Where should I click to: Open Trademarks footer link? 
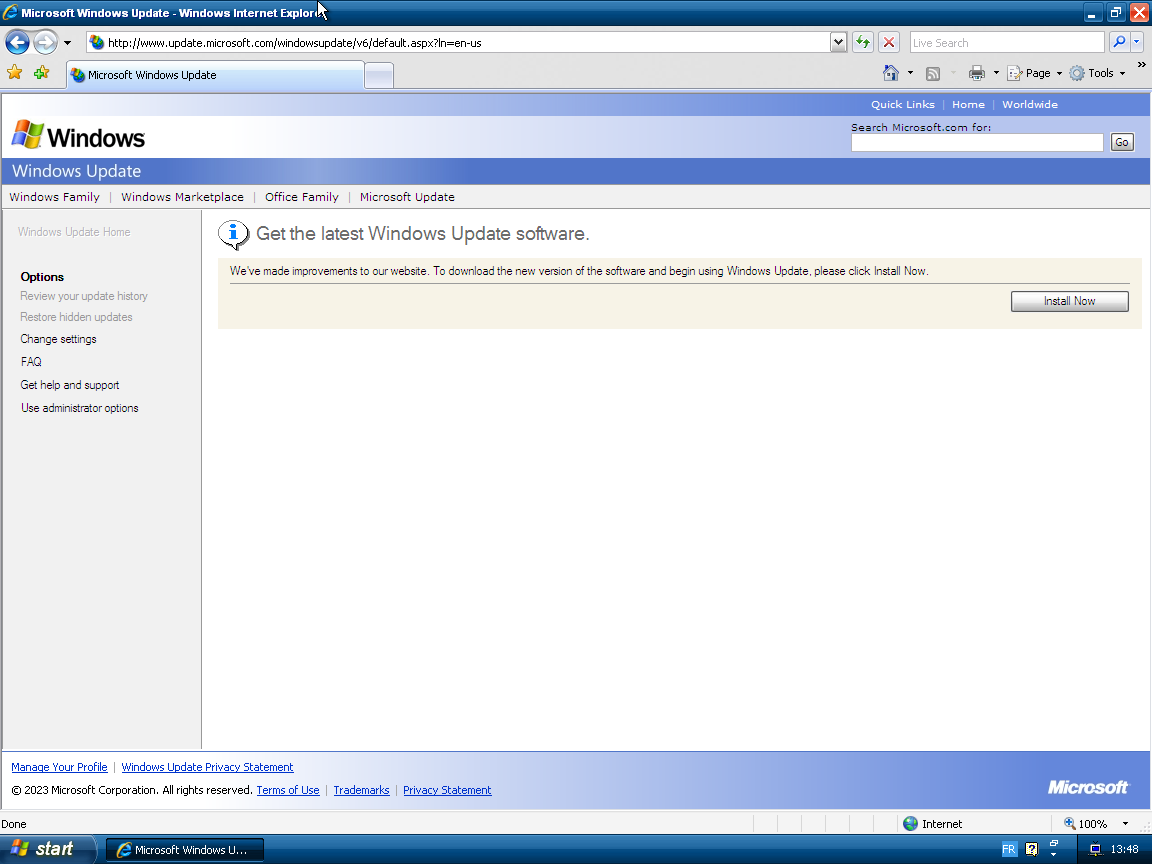pyautogui.click(x=361, y=790)
